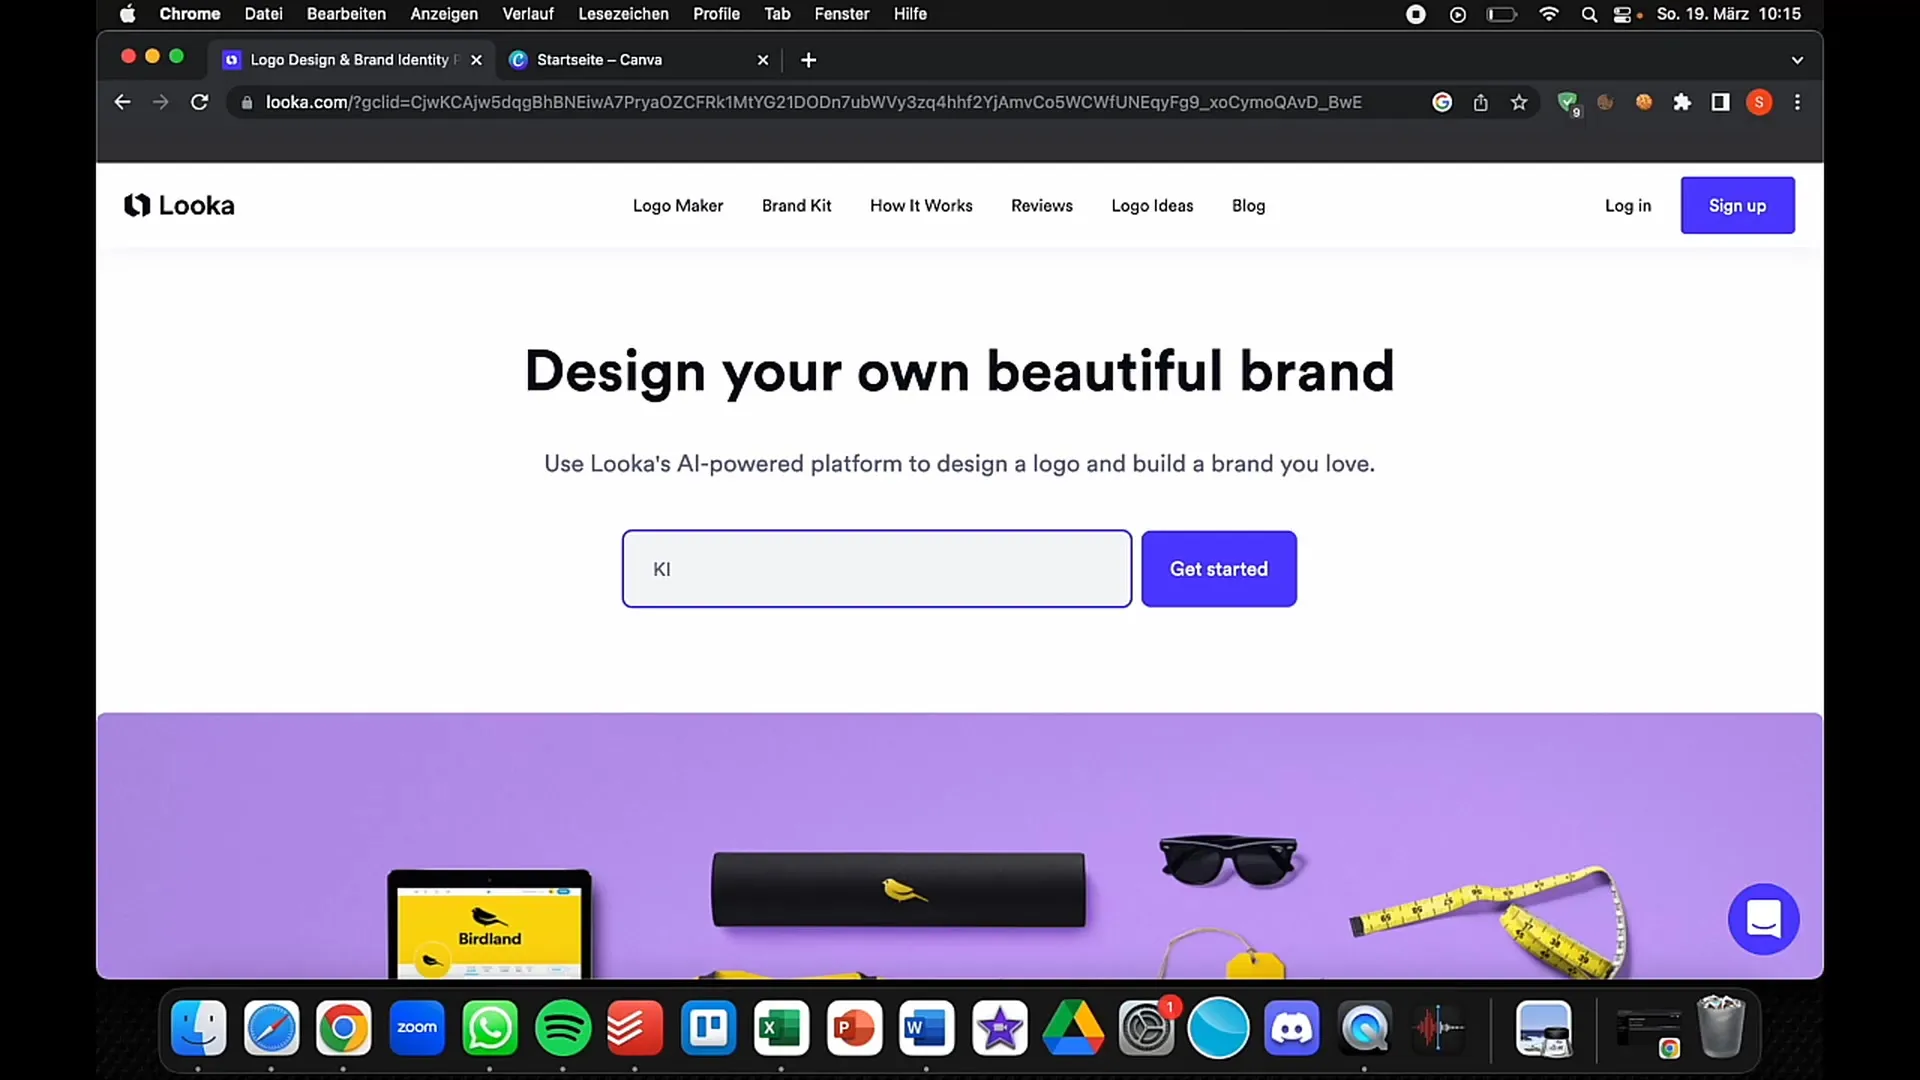Open Spotlight search in menu bar
This screenshot has width=1920, height=1080.
pos(1589,14)
